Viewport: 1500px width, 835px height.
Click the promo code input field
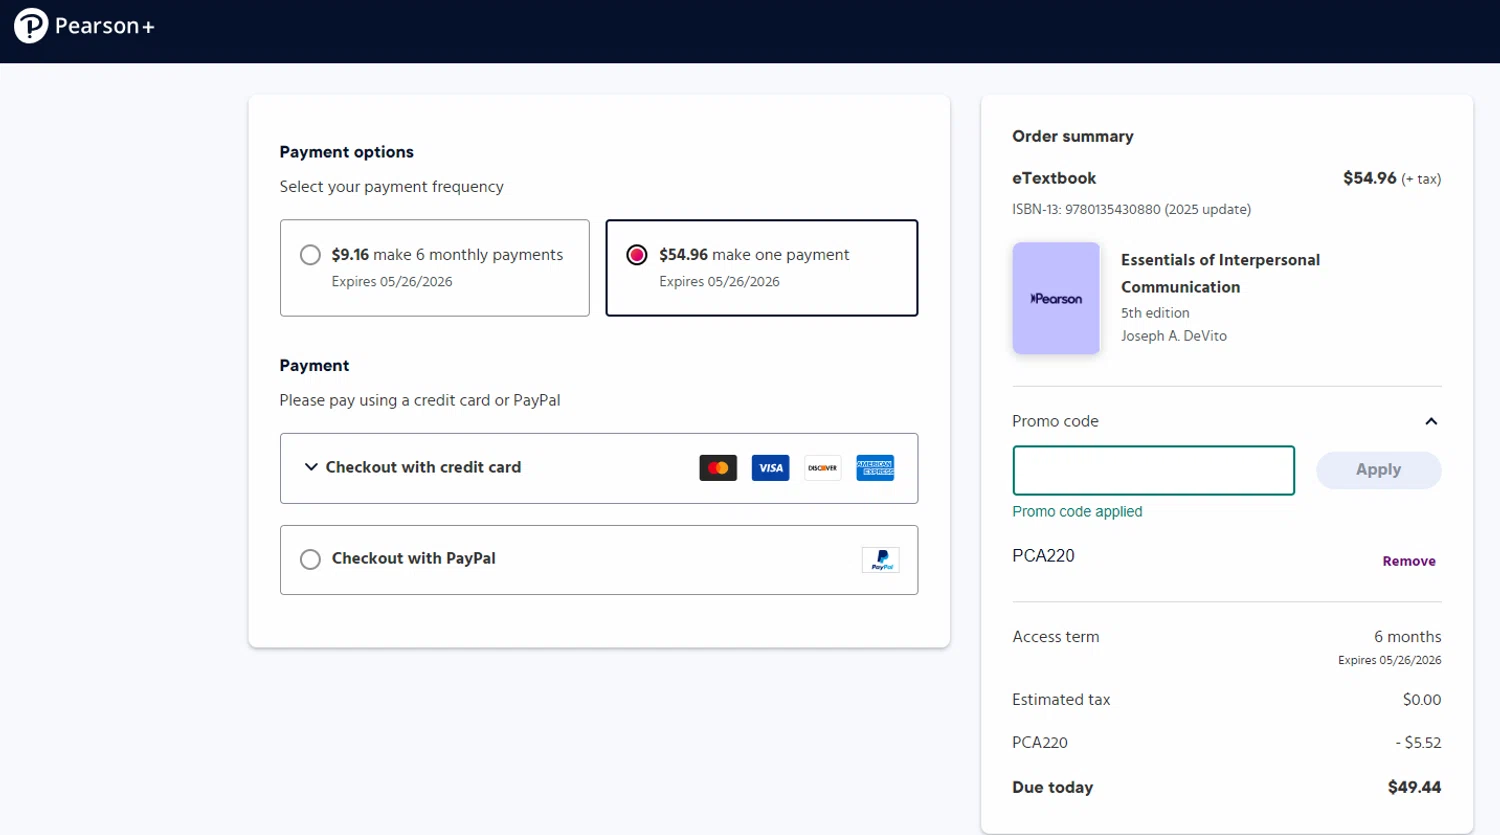click(x=1153, y=470)
